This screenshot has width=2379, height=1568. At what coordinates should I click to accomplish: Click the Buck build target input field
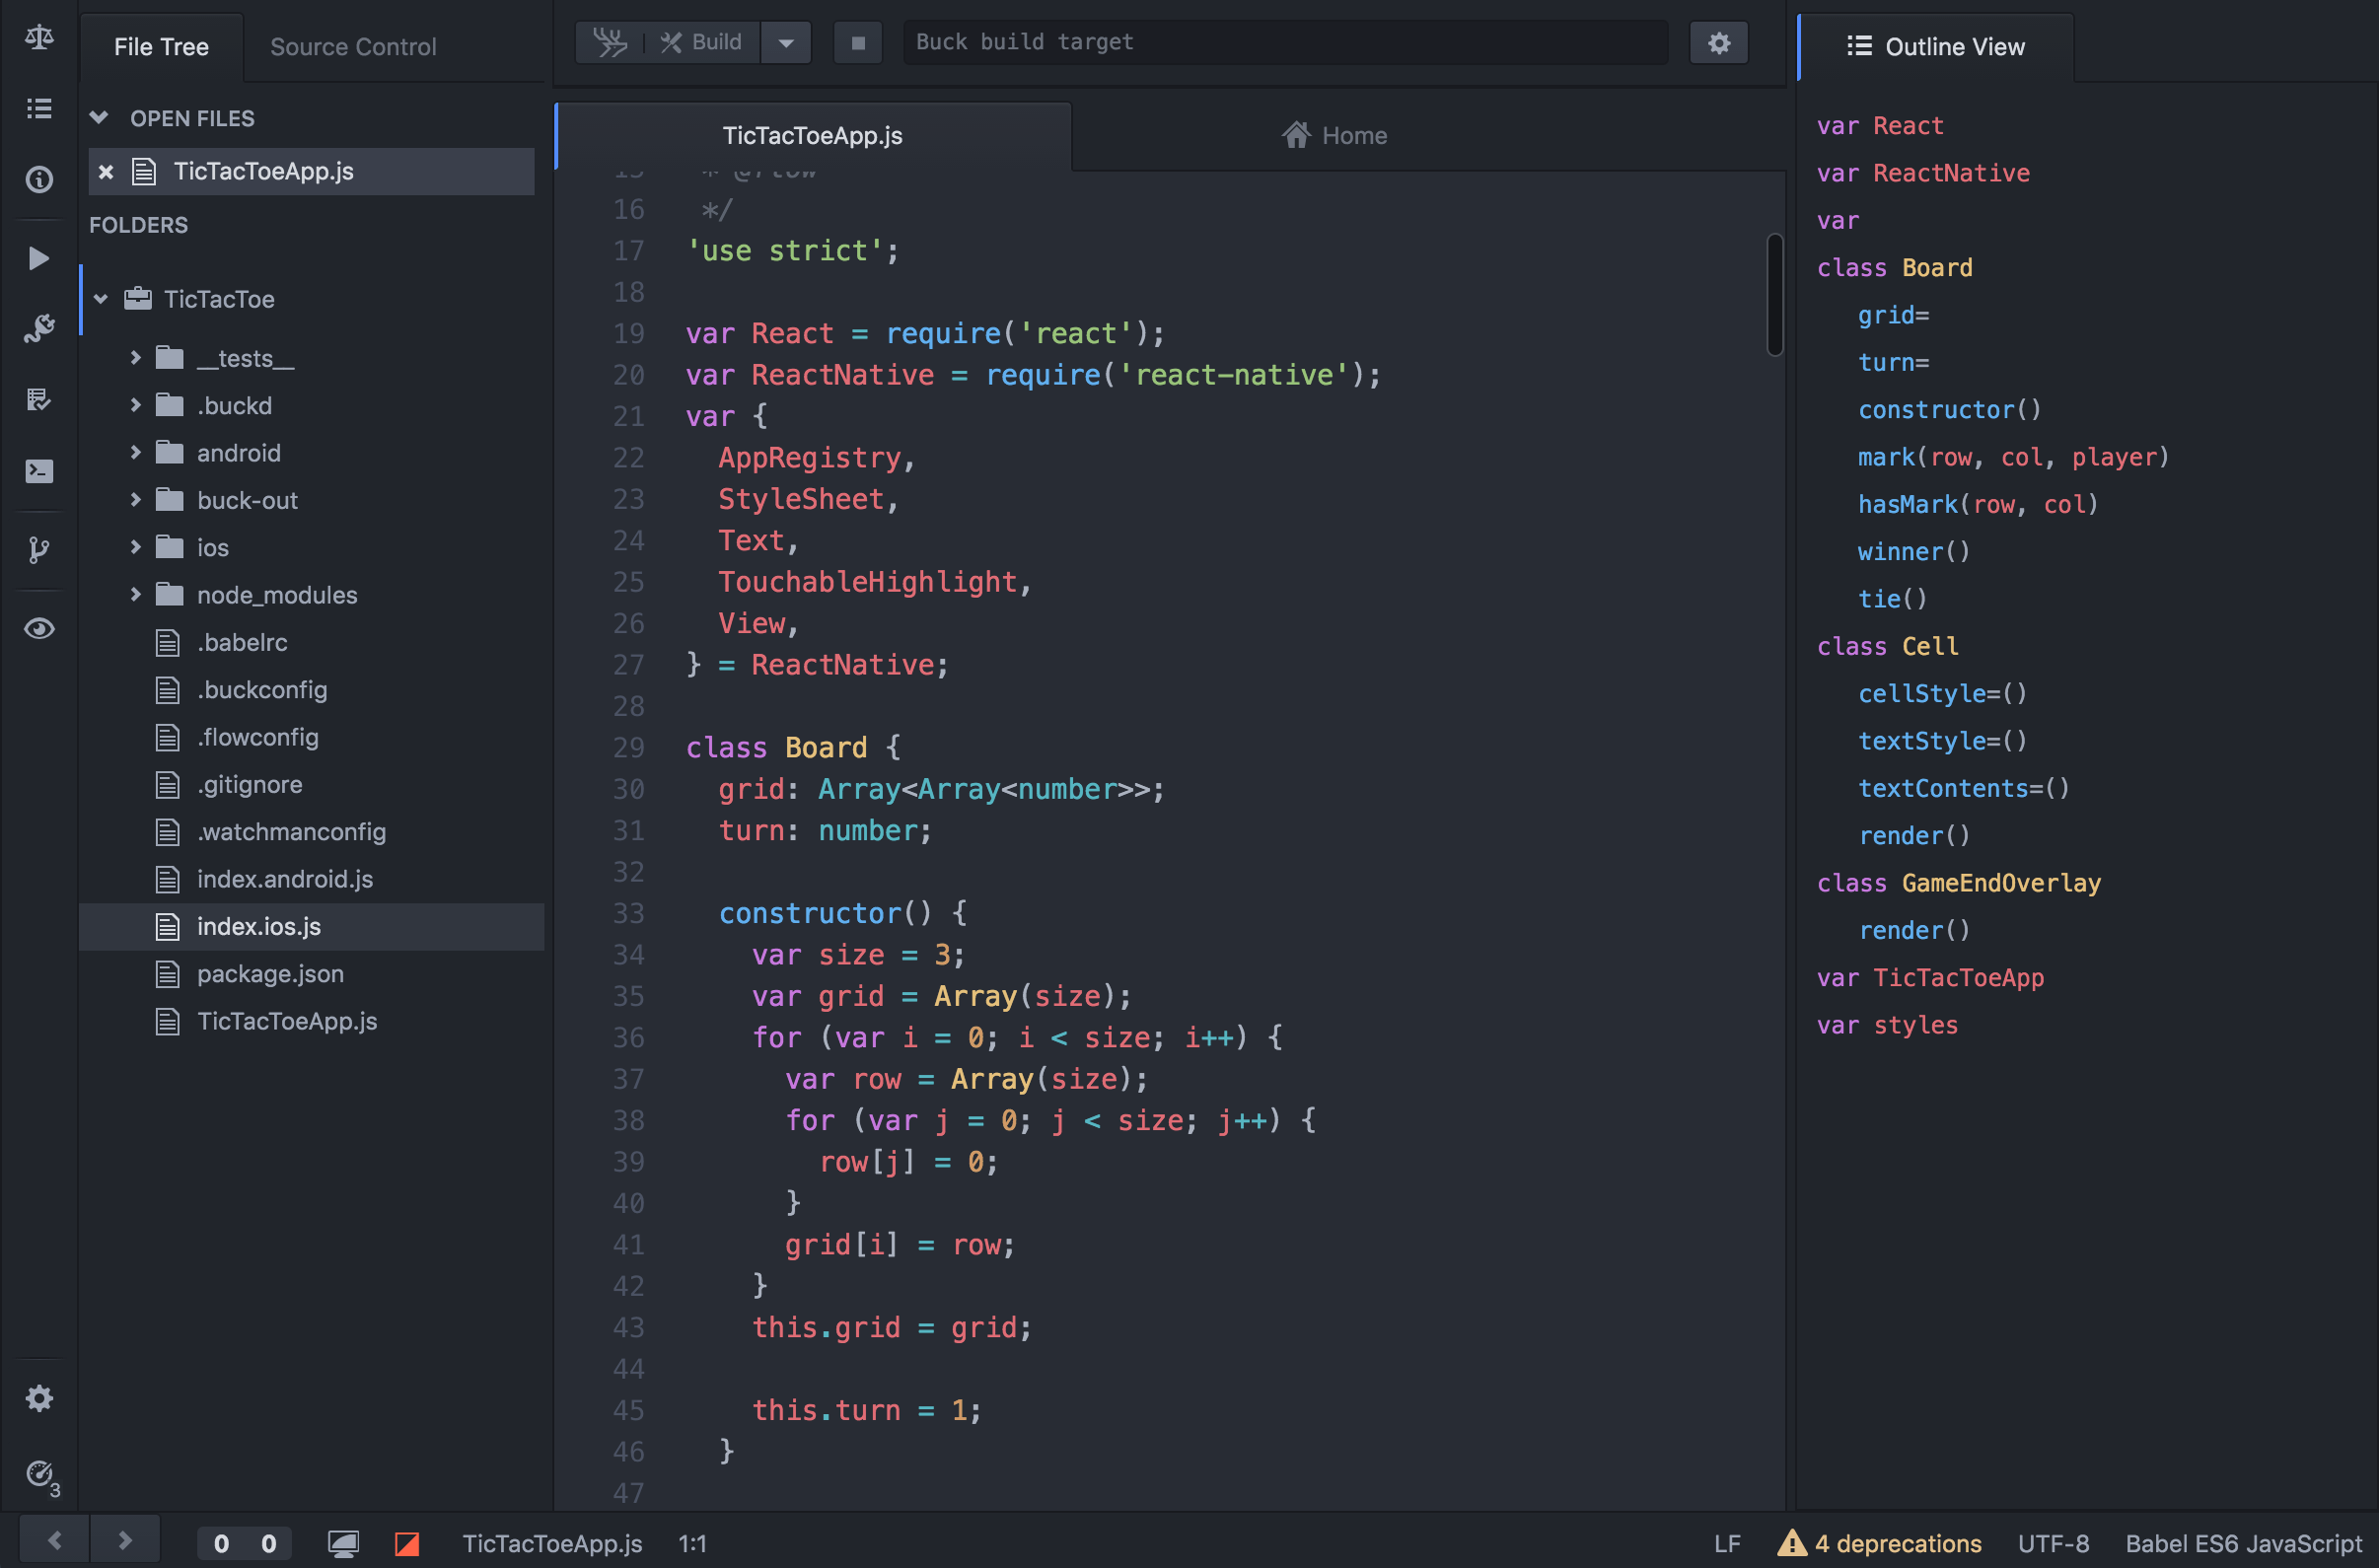tap(1284, 43)
